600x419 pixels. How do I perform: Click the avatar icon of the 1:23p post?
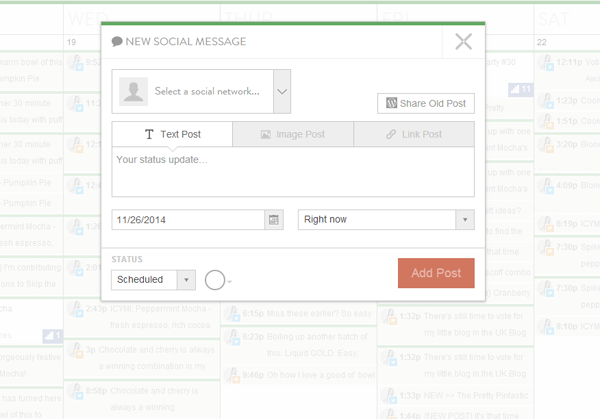(546, 101)
